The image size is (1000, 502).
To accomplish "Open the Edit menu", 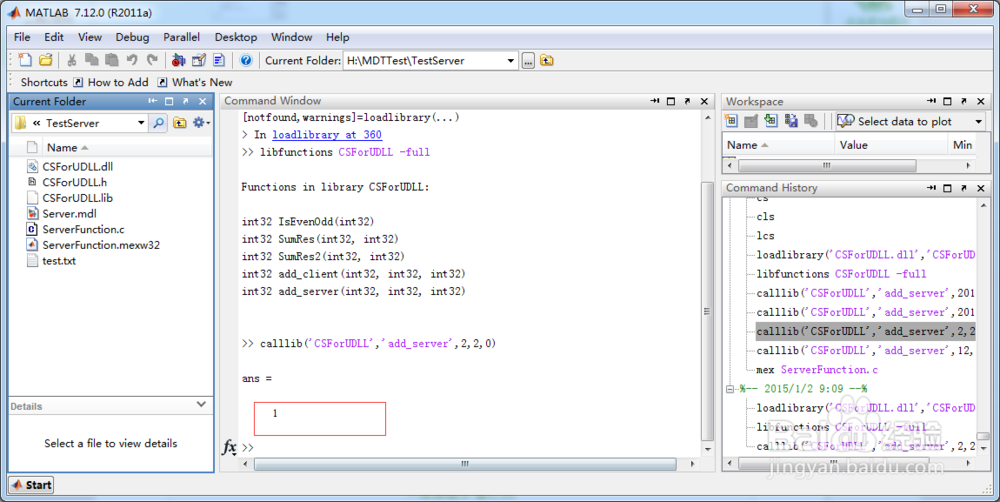I will (x=54, y=37).
